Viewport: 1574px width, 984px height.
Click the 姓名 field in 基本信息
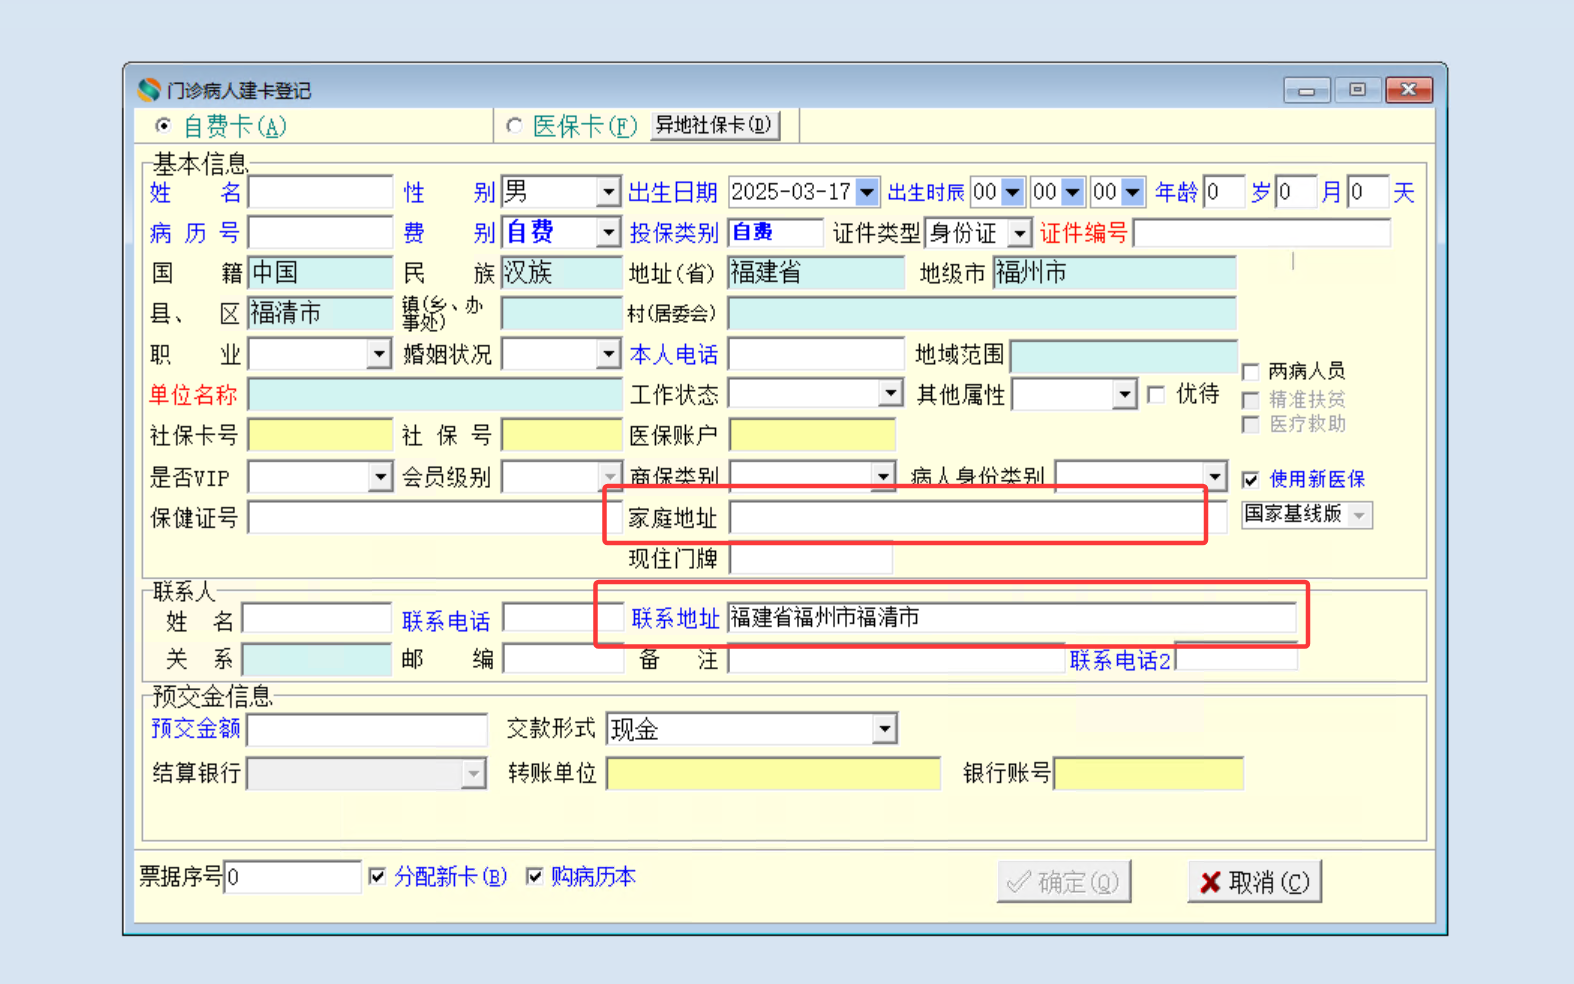pos(320,192)
